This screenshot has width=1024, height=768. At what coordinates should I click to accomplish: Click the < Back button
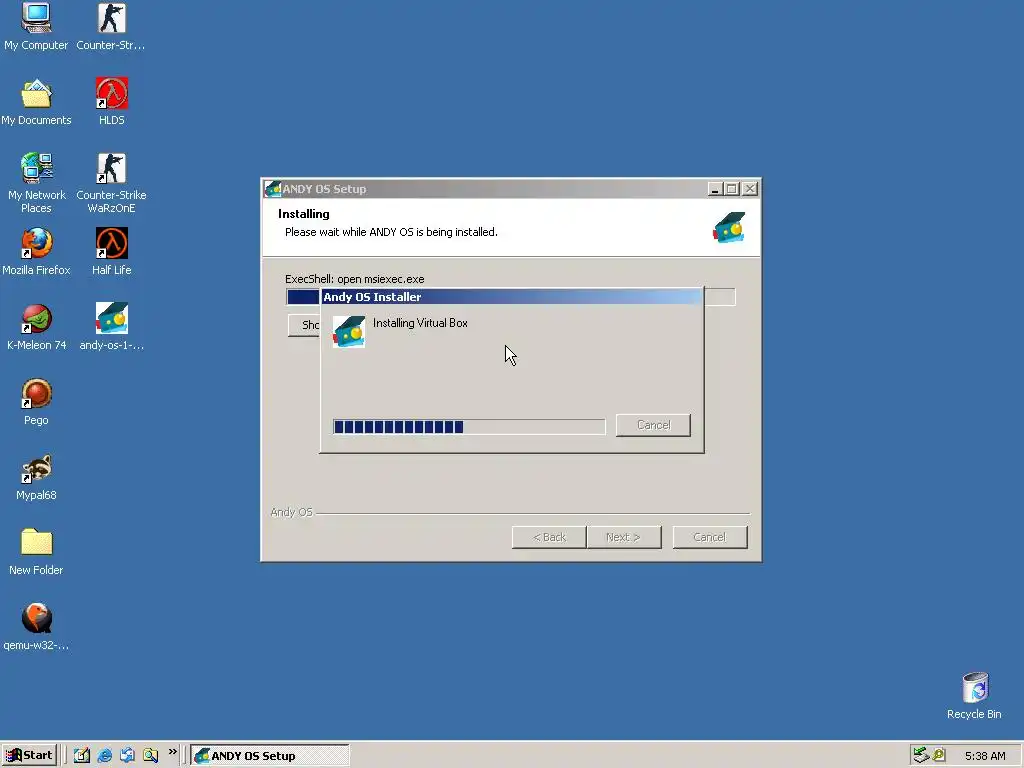(549, 537)
